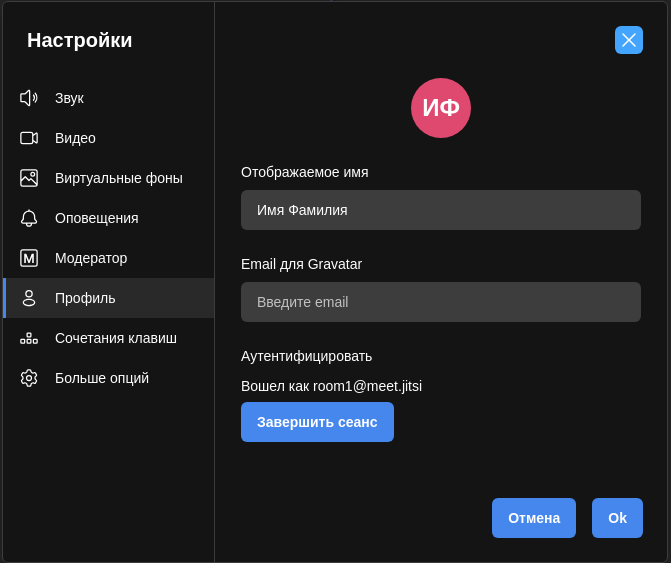The height and width of the screenshot is (563, 671).
Task: Select the Оповещения tab text
Action: pos(96,218)
